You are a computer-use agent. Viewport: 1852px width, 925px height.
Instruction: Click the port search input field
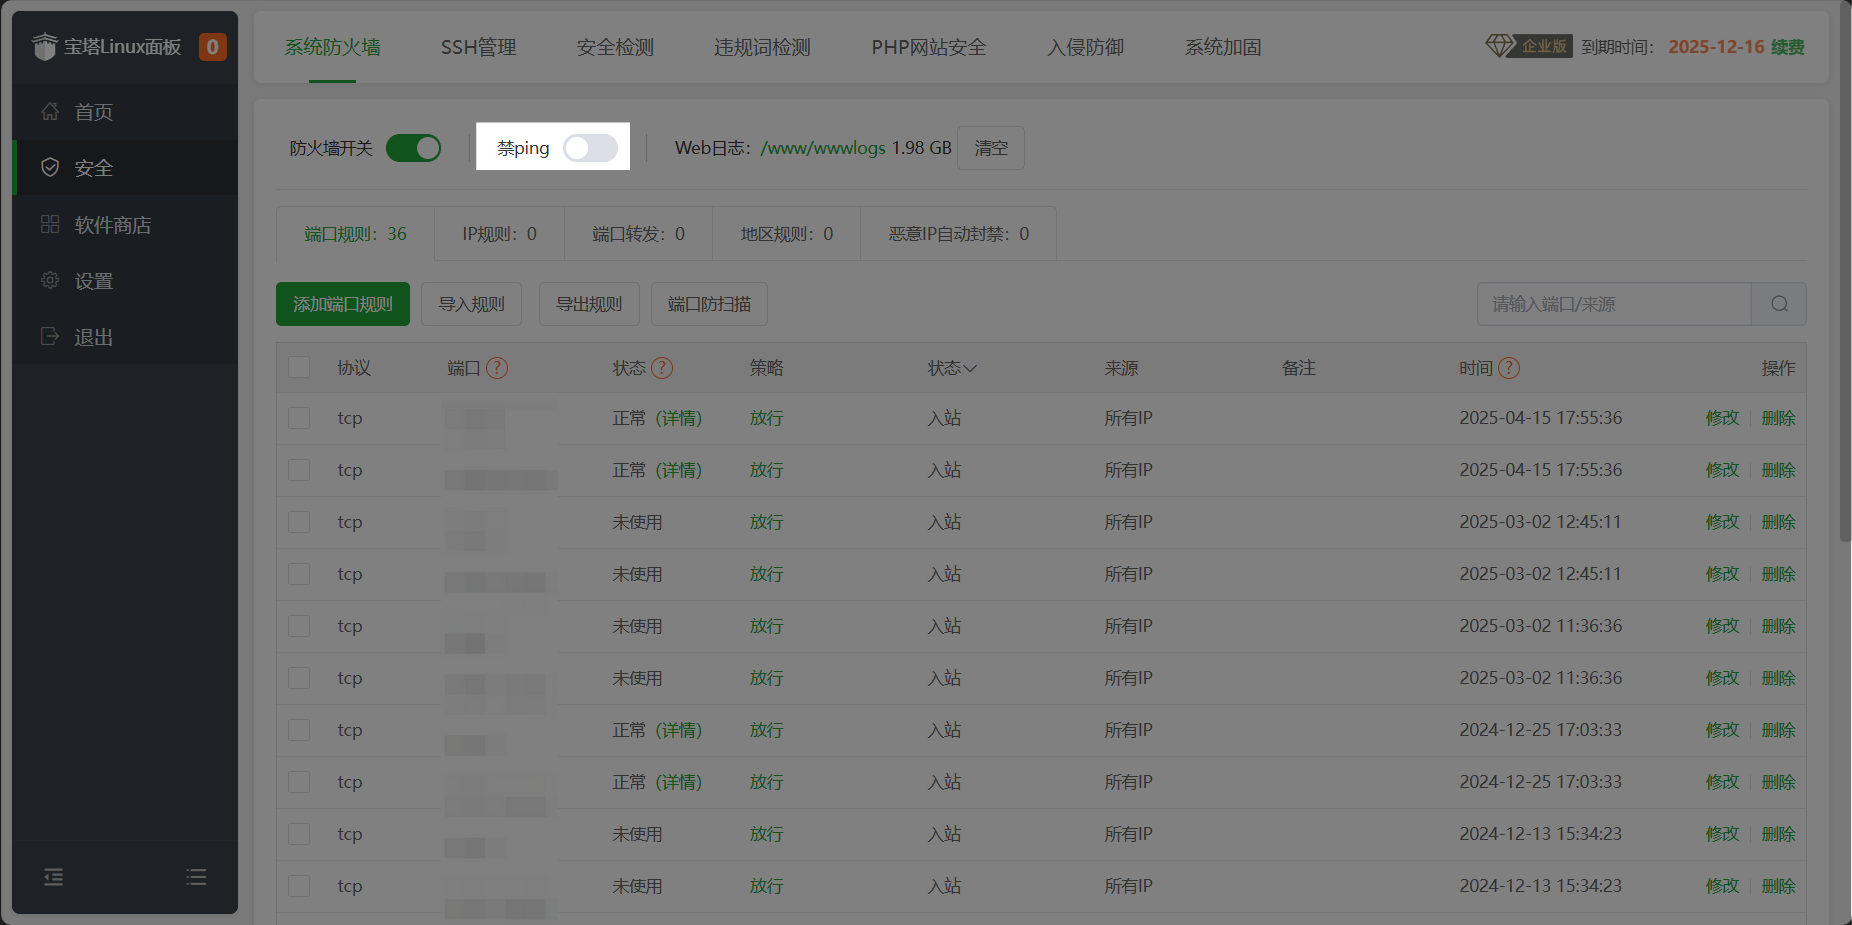1600,303
